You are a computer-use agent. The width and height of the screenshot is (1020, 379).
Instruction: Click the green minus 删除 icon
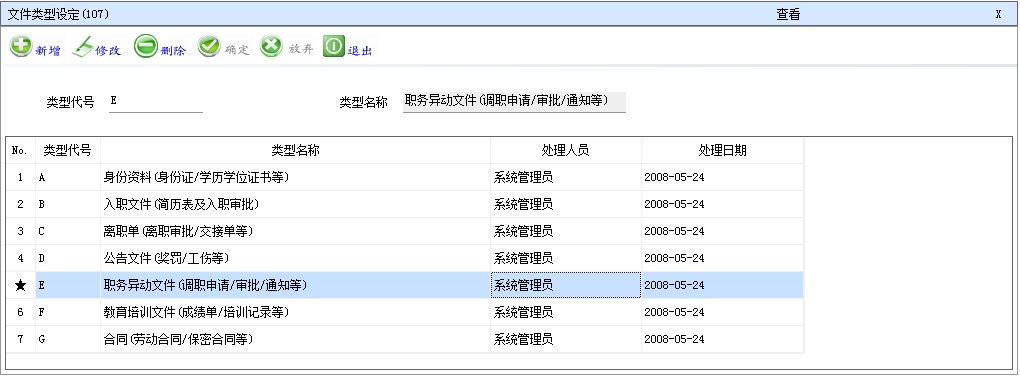coord(146,46)
